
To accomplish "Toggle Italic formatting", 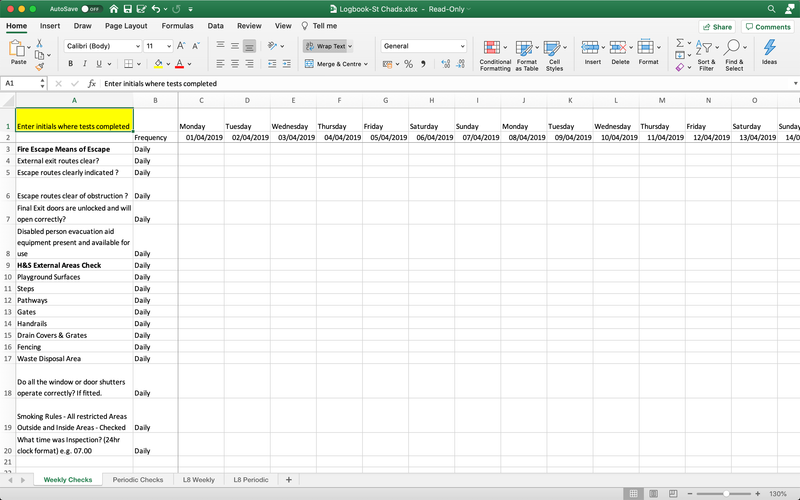I will pos(85,64).
